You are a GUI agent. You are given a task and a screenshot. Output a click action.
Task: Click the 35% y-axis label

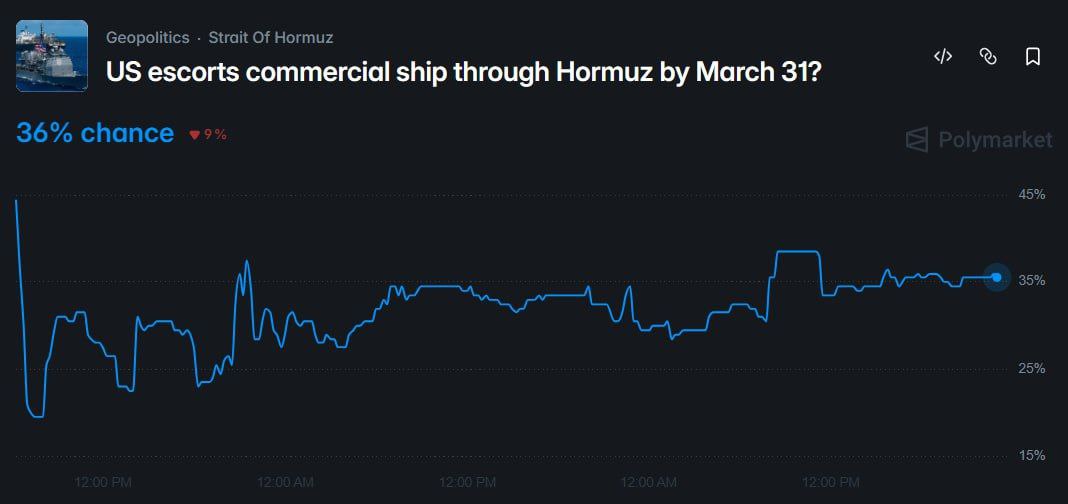click(1031, 280)
